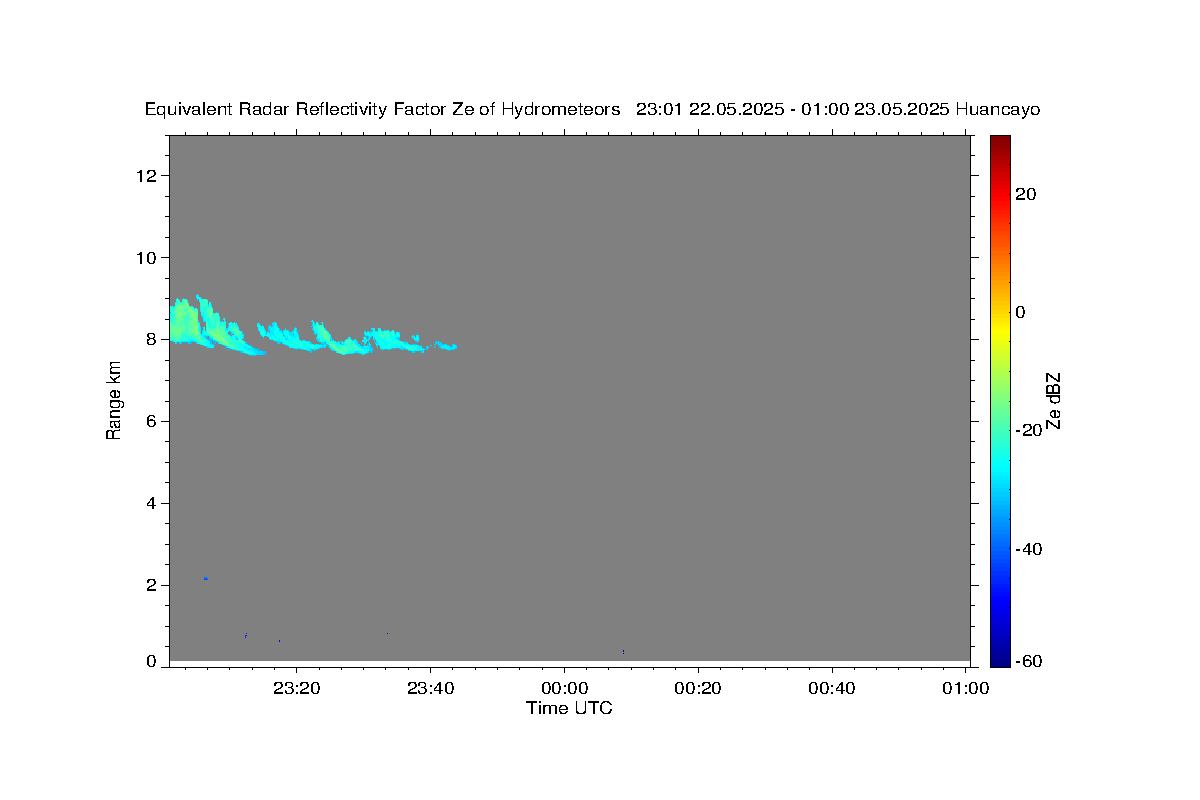The image size is (1200, 800).
Task: Click the cloud echo near 8 km range
Action: (313, 326)
